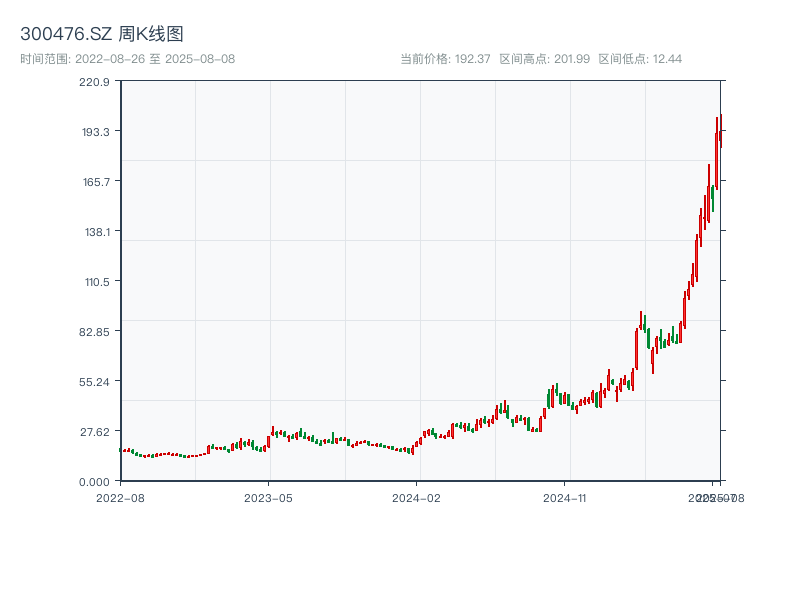Click the 0.000 y-axis label
Image resolution: width=800 pixels, height=600 pixels.
[x=94, y=482]
